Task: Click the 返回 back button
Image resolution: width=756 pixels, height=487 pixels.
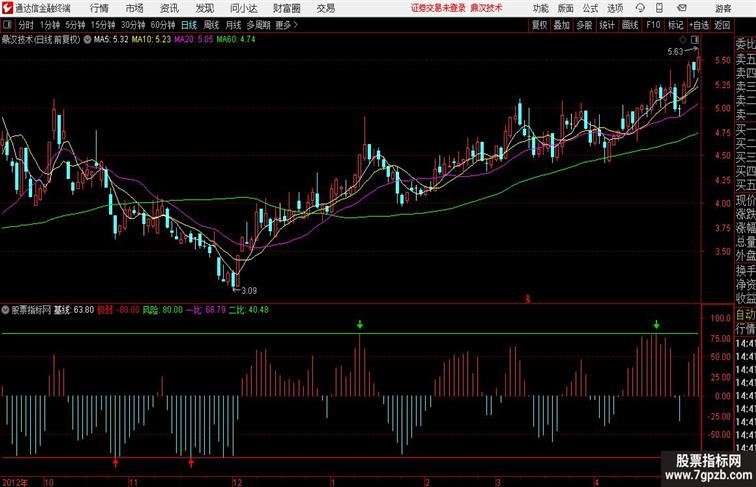Action: coord(722,25)
